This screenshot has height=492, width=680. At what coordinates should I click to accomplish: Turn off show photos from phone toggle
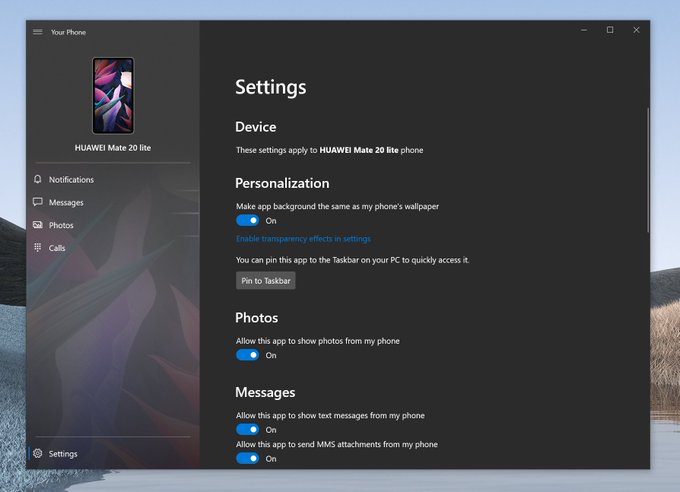(247, 355)
